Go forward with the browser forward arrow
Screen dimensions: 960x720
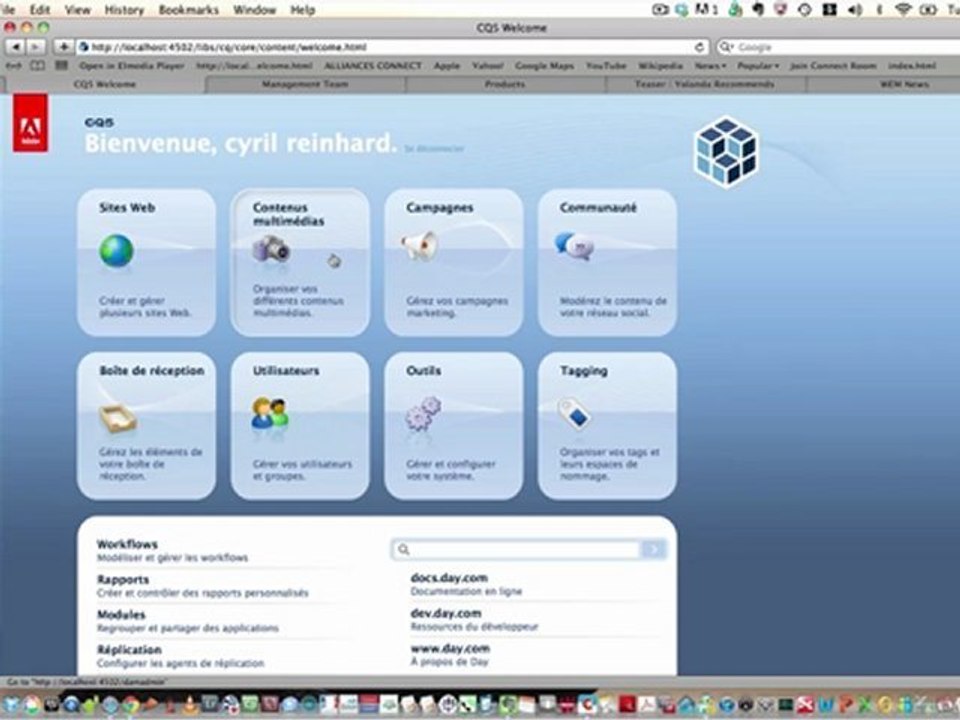pyautogui.click(x=36, y=47)
